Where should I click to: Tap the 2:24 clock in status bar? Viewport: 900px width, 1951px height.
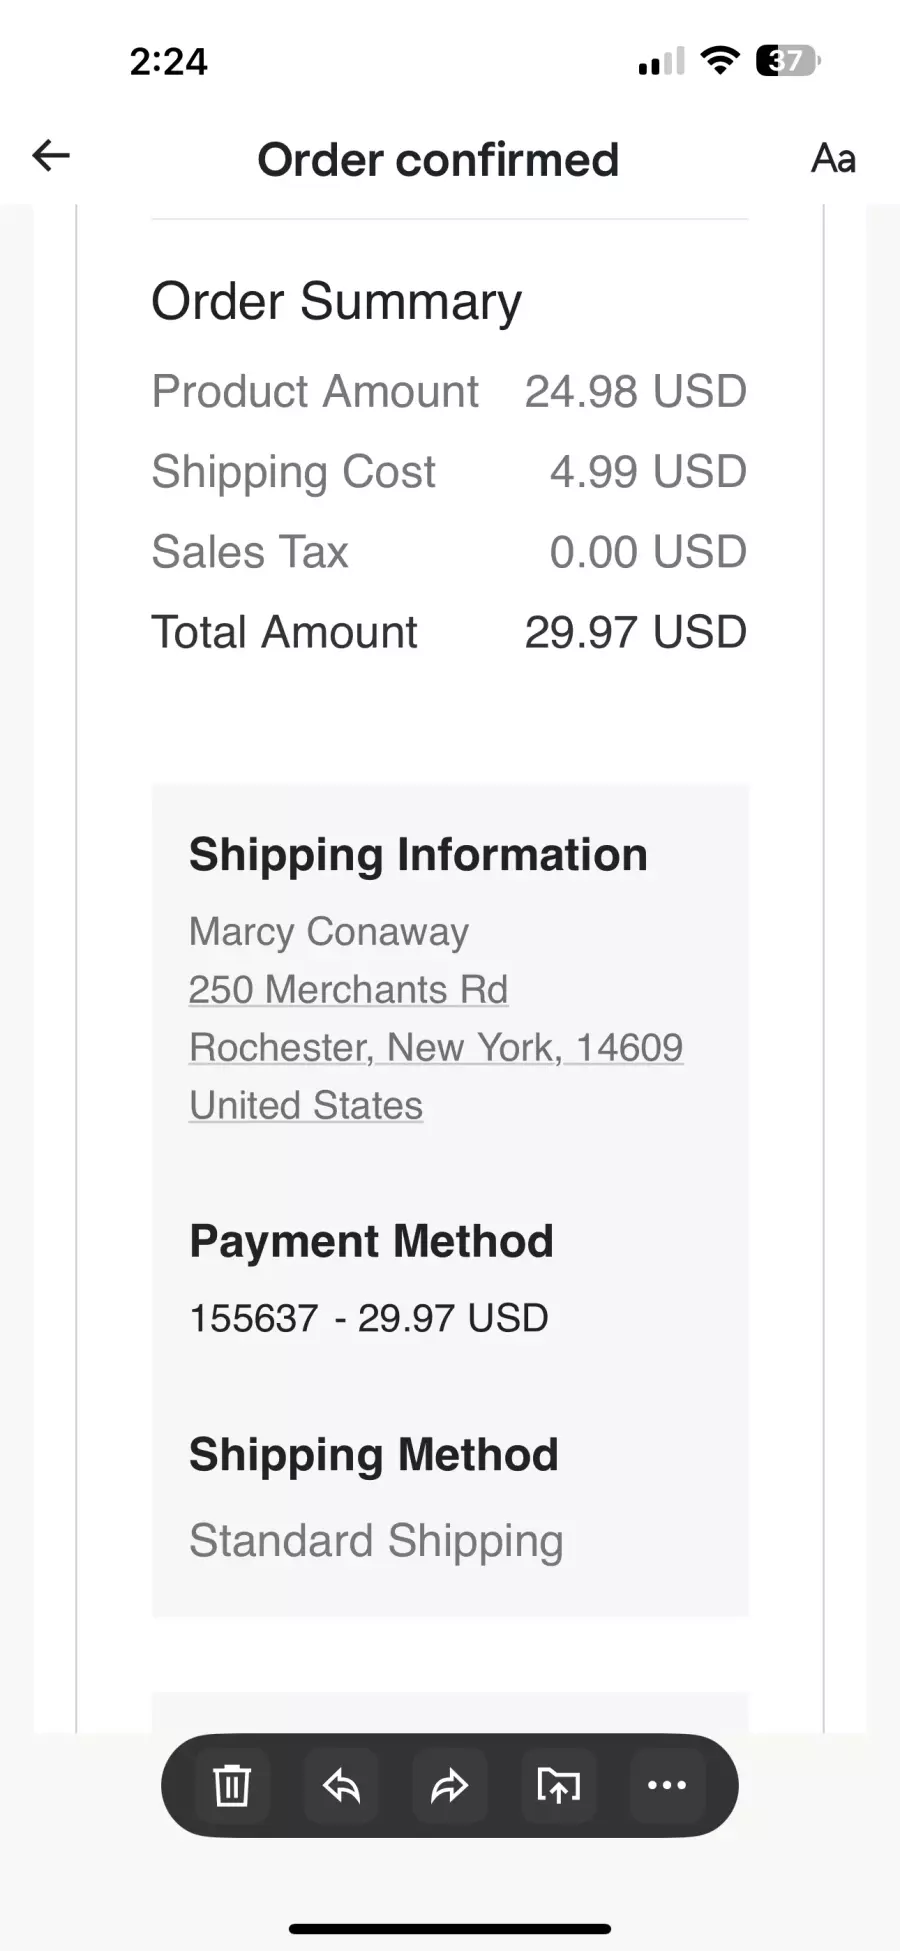168,62
